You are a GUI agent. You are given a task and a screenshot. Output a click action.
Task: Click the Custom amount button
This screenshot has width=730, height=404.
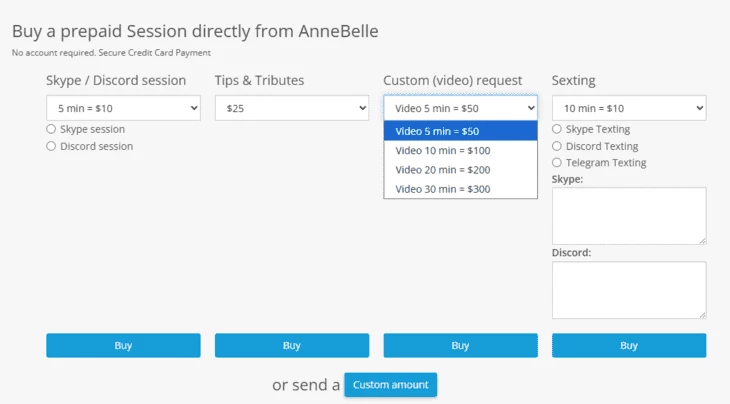click(x=390, y=385)
